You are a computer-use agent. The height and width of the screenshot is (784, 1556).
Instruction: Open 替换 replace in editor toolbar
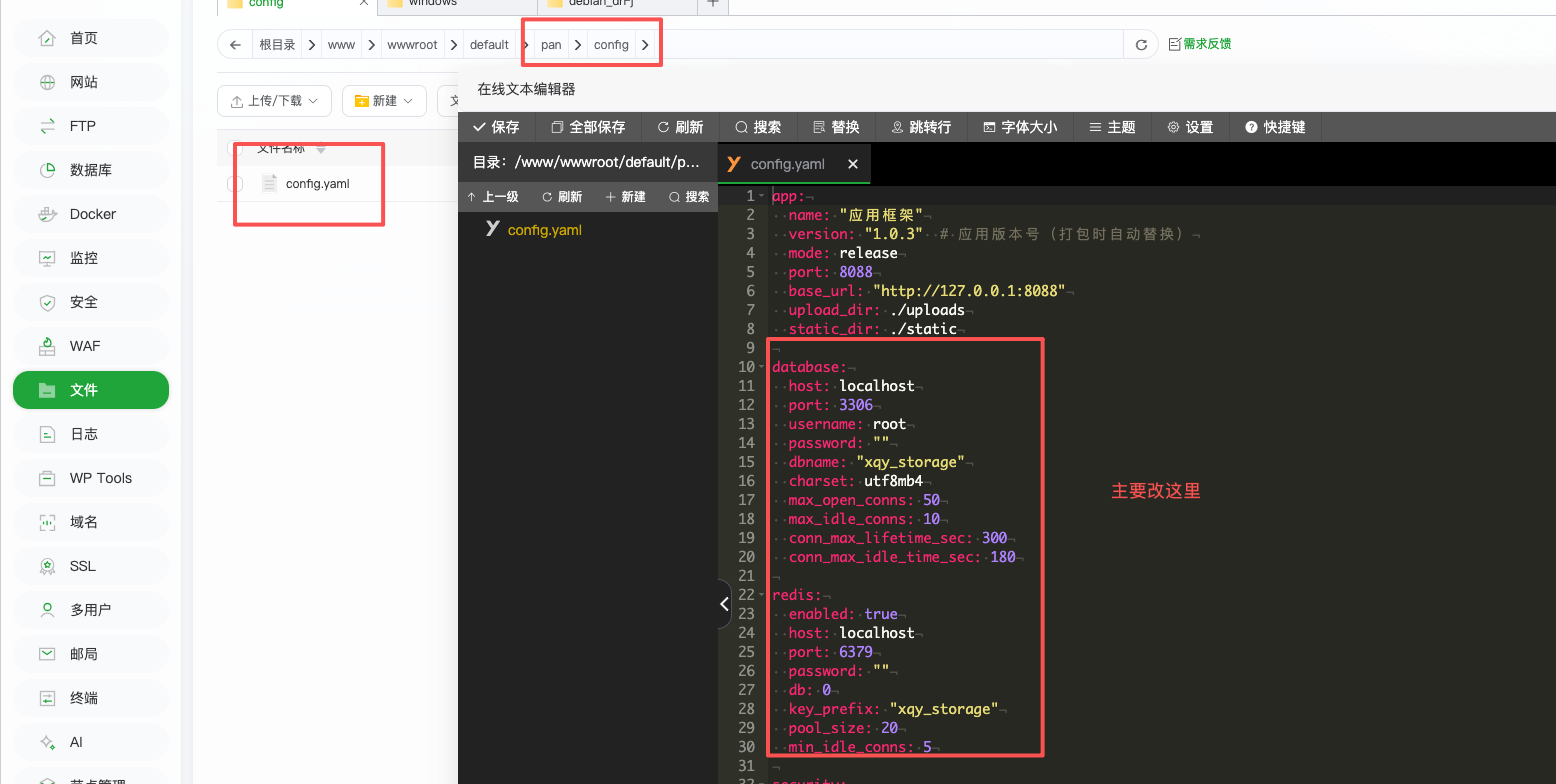click(836, 127)
